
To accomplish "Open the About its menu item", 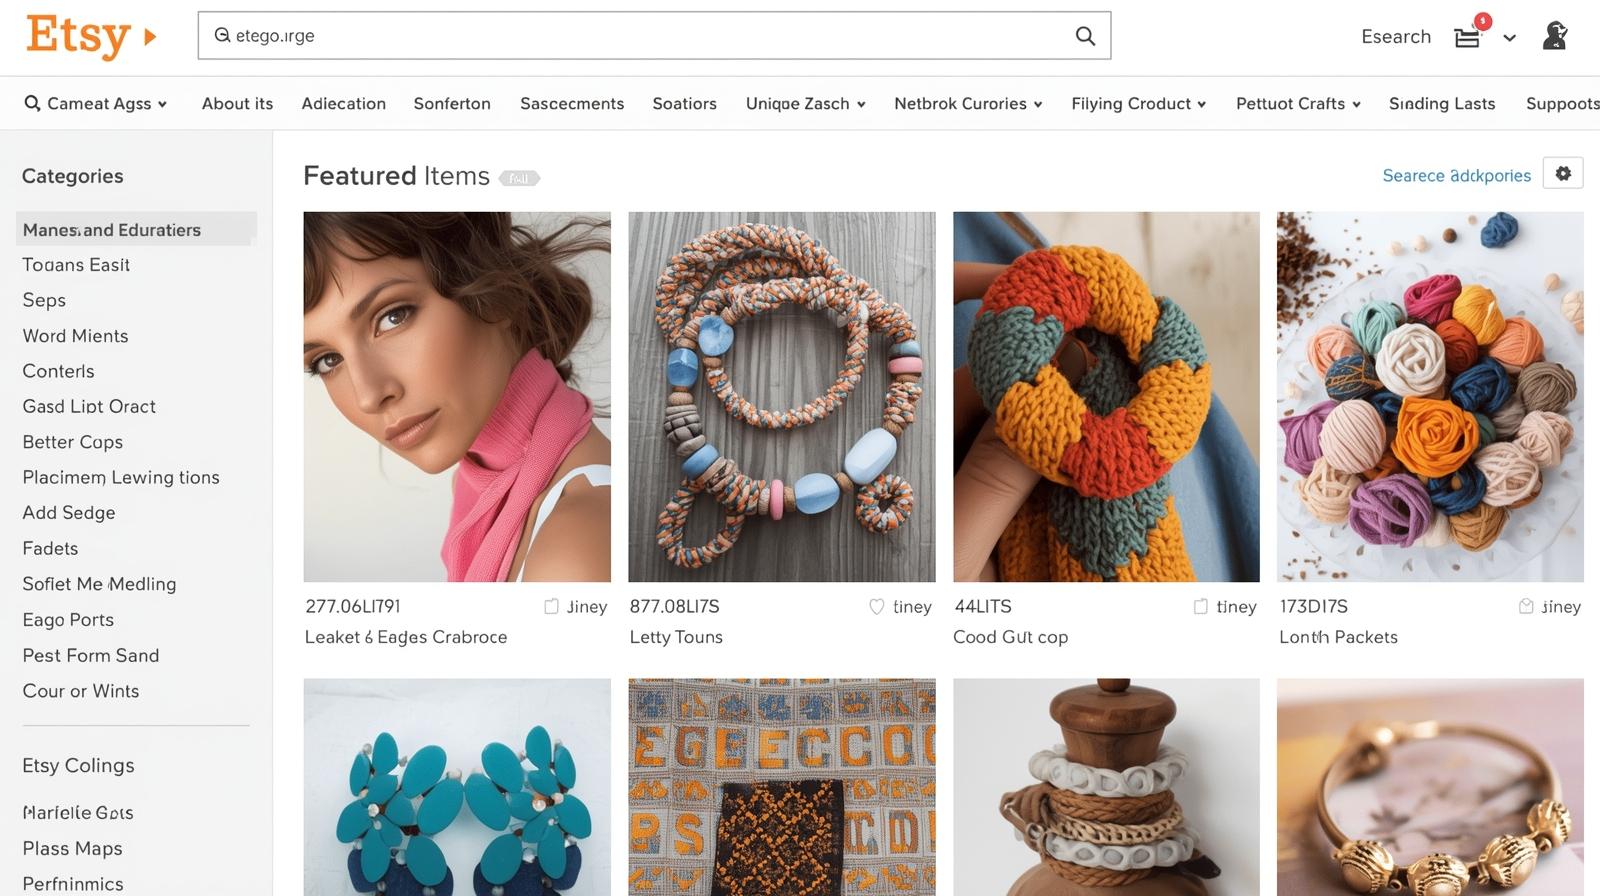I will (x=237, y=103).
